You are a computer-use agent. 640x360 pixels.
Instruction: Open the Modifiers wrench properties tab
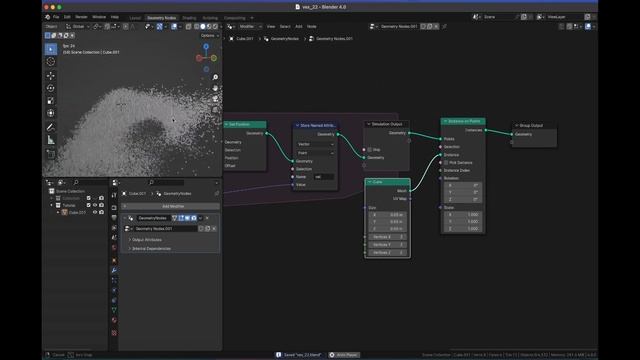(114, 270)
